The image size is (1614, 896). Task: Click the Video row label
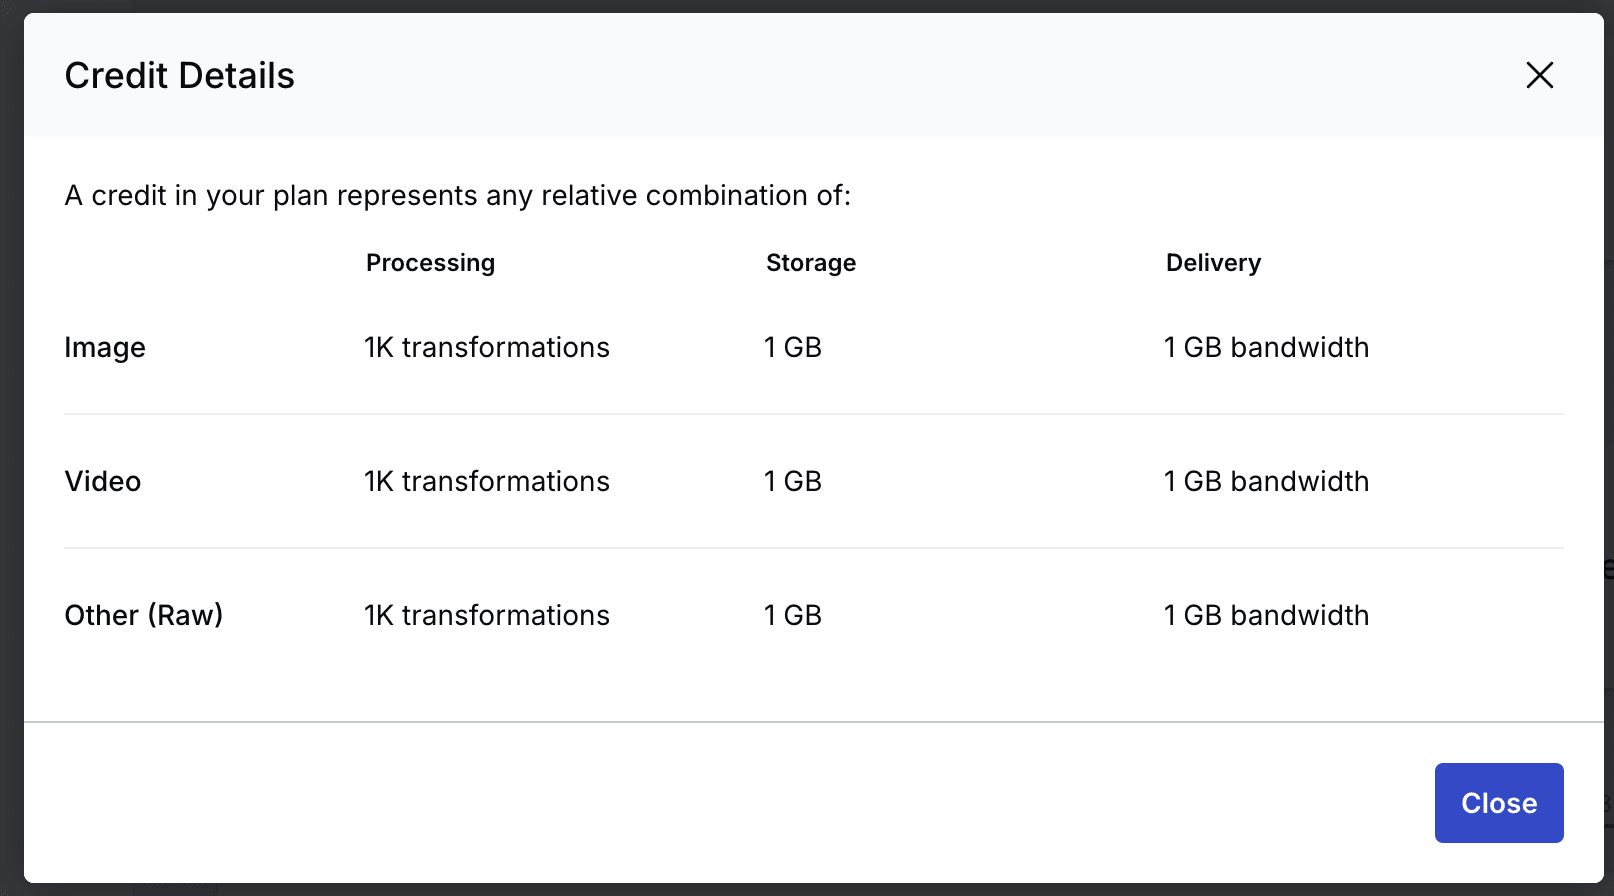103,481
